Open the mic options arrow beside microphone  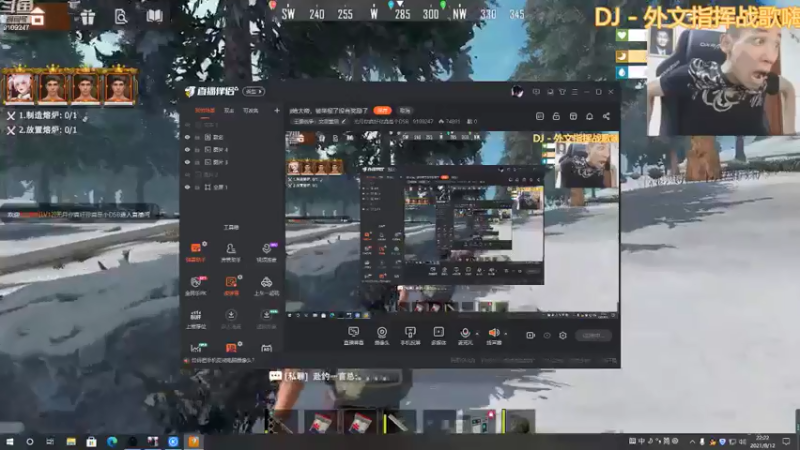[x=477, y=334]
